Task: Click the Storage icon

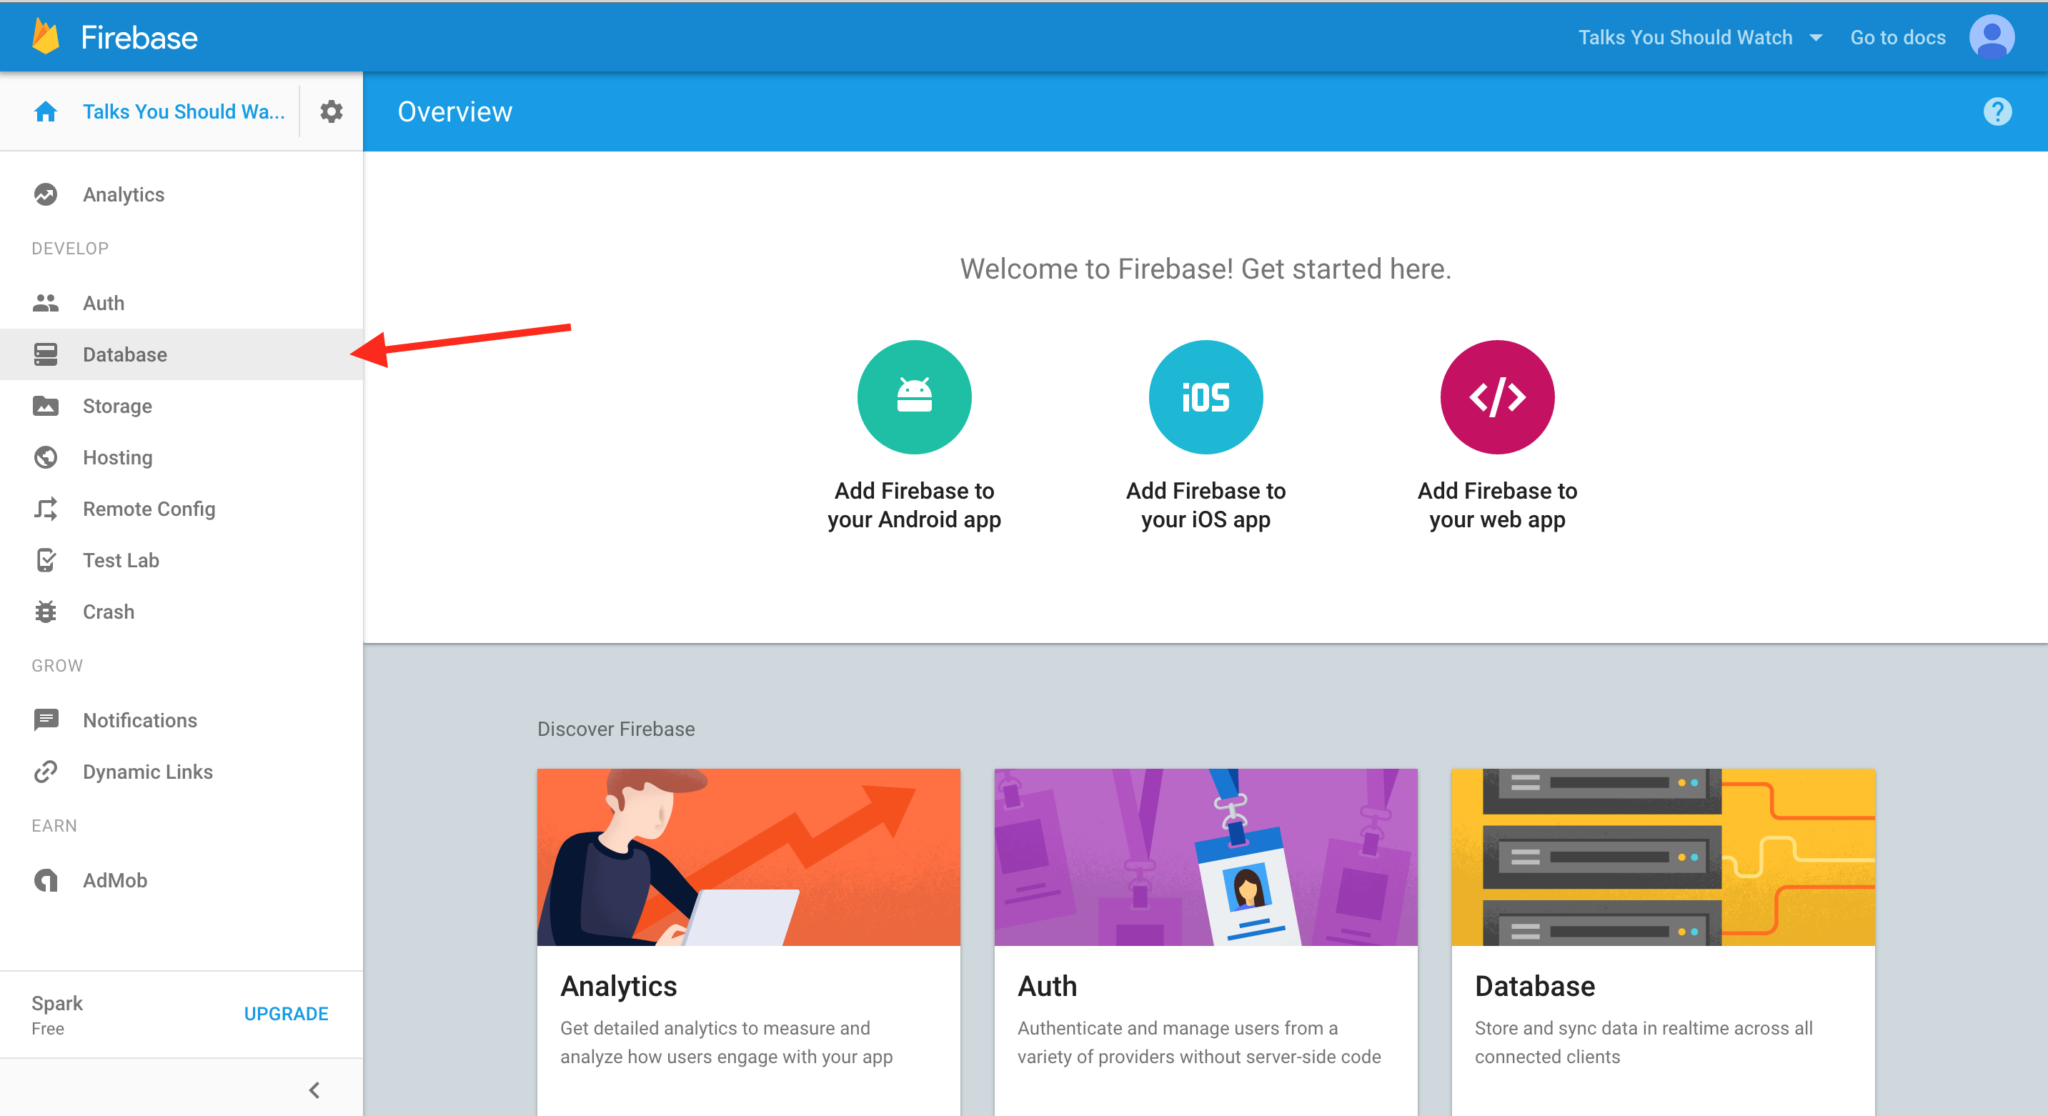Action: [46, 406]
